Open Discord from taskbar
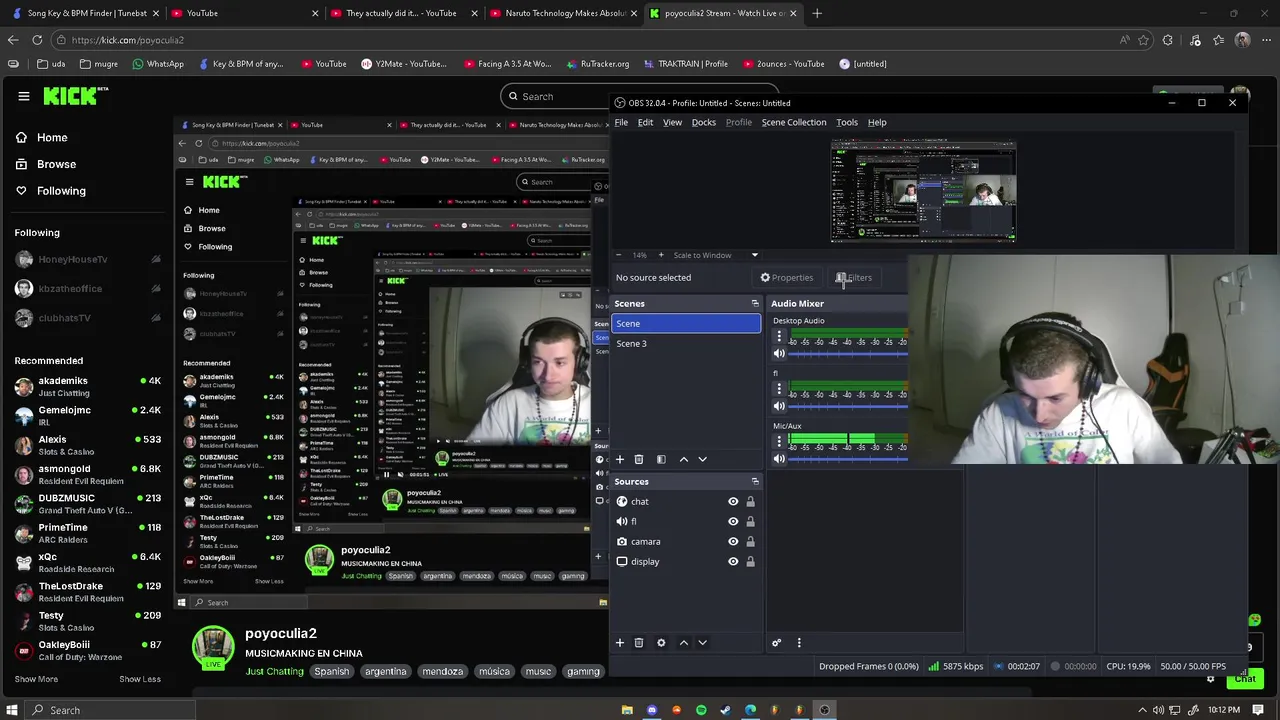The height and width of the screenshot is (720, 1280). coord(652,710)
